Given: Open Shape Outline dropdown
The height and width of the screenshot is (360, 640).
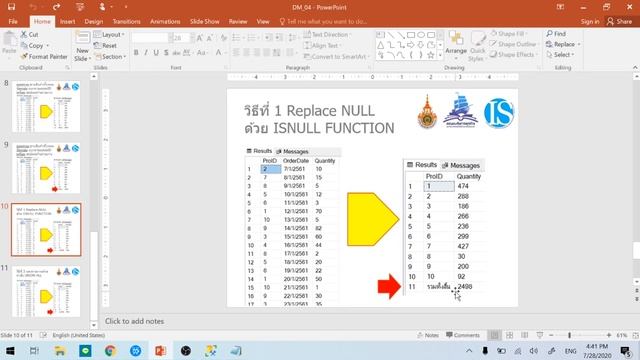Looking at the screenshot, I should (514, 44).
